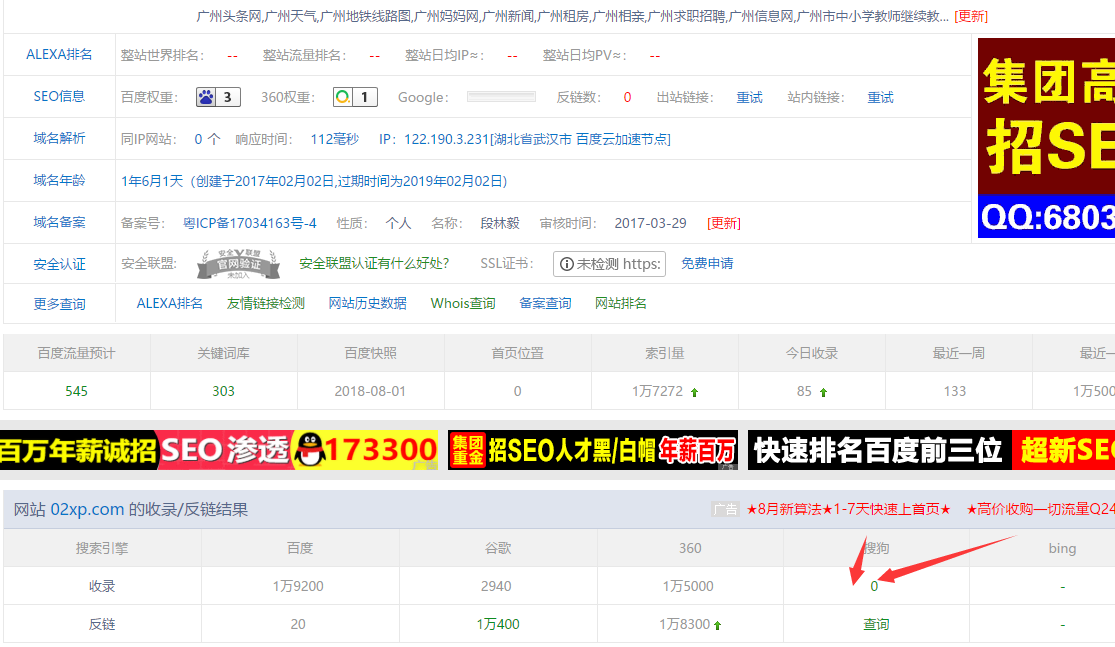Click the Google PR rank bar
Screen dimensions: 1115x647
pos(501,97)
